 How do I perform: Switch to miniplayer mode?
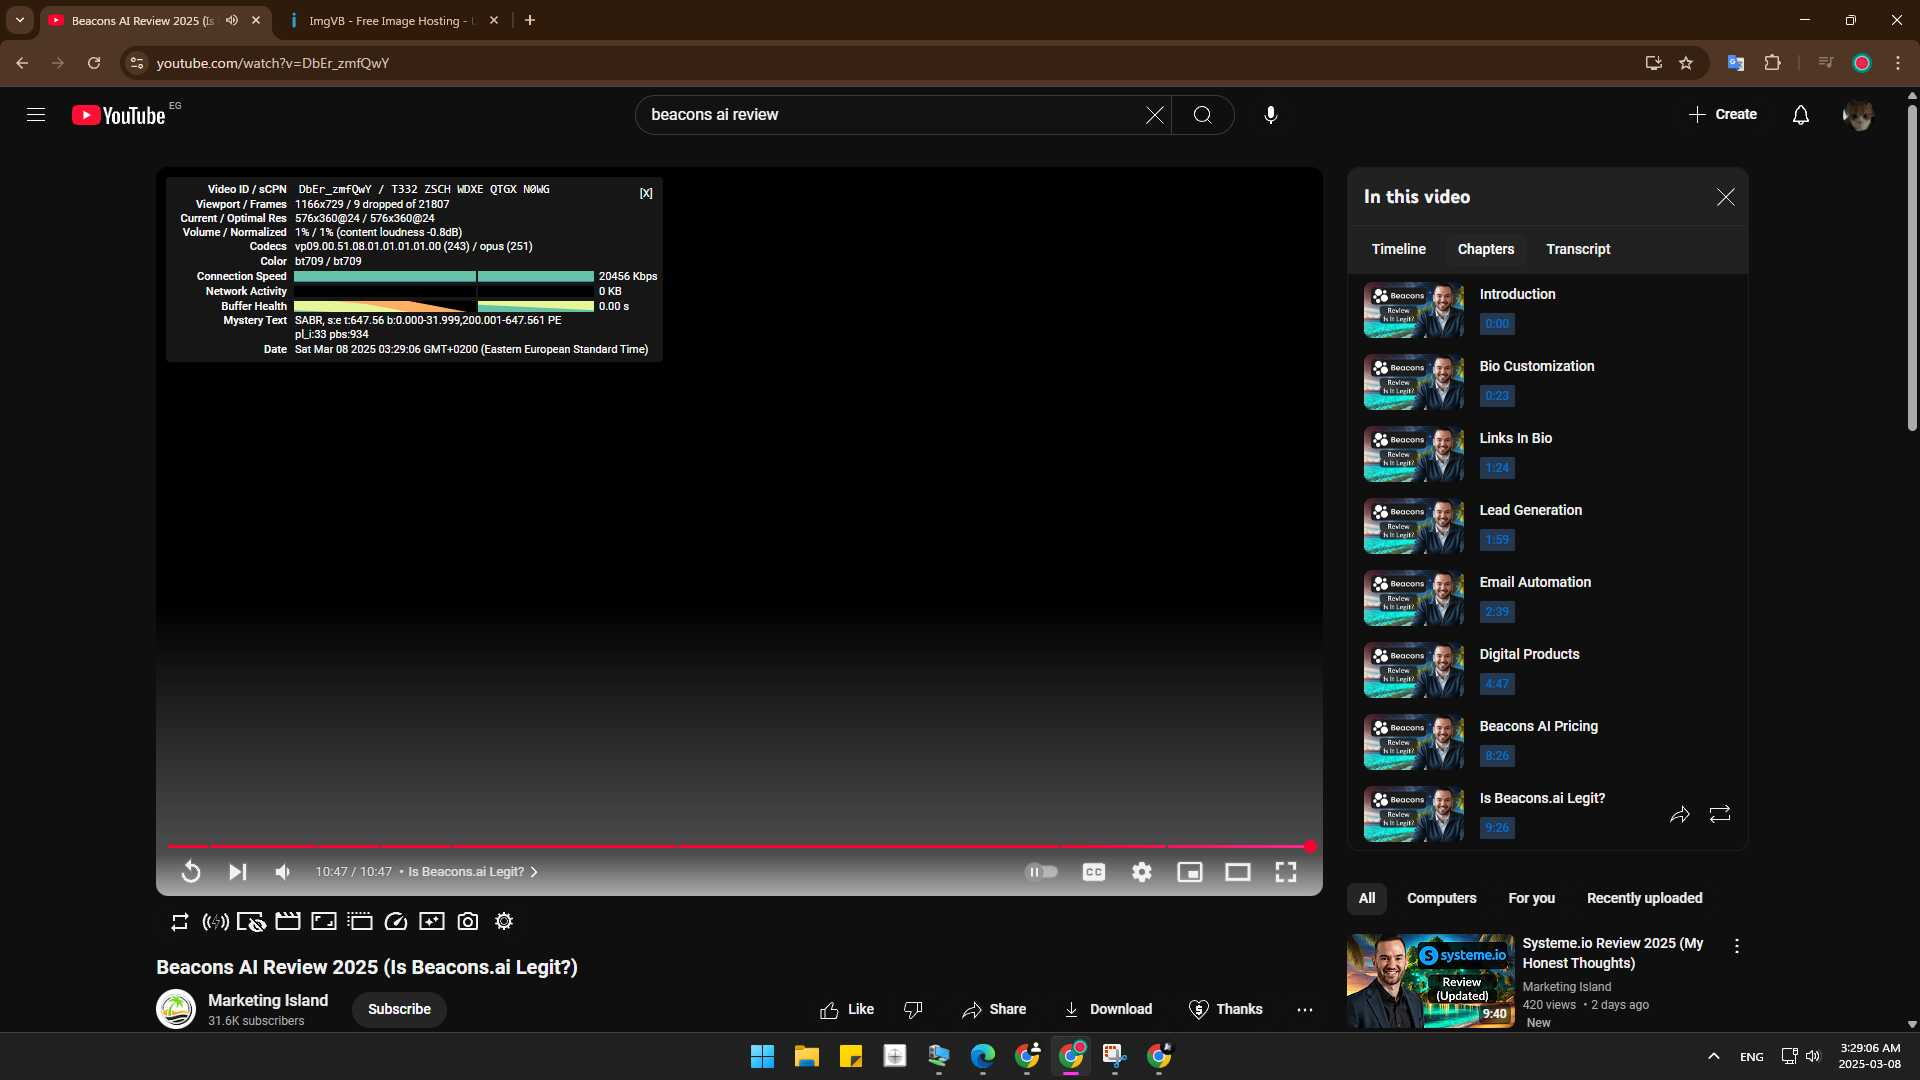[x=1189, y=872]
